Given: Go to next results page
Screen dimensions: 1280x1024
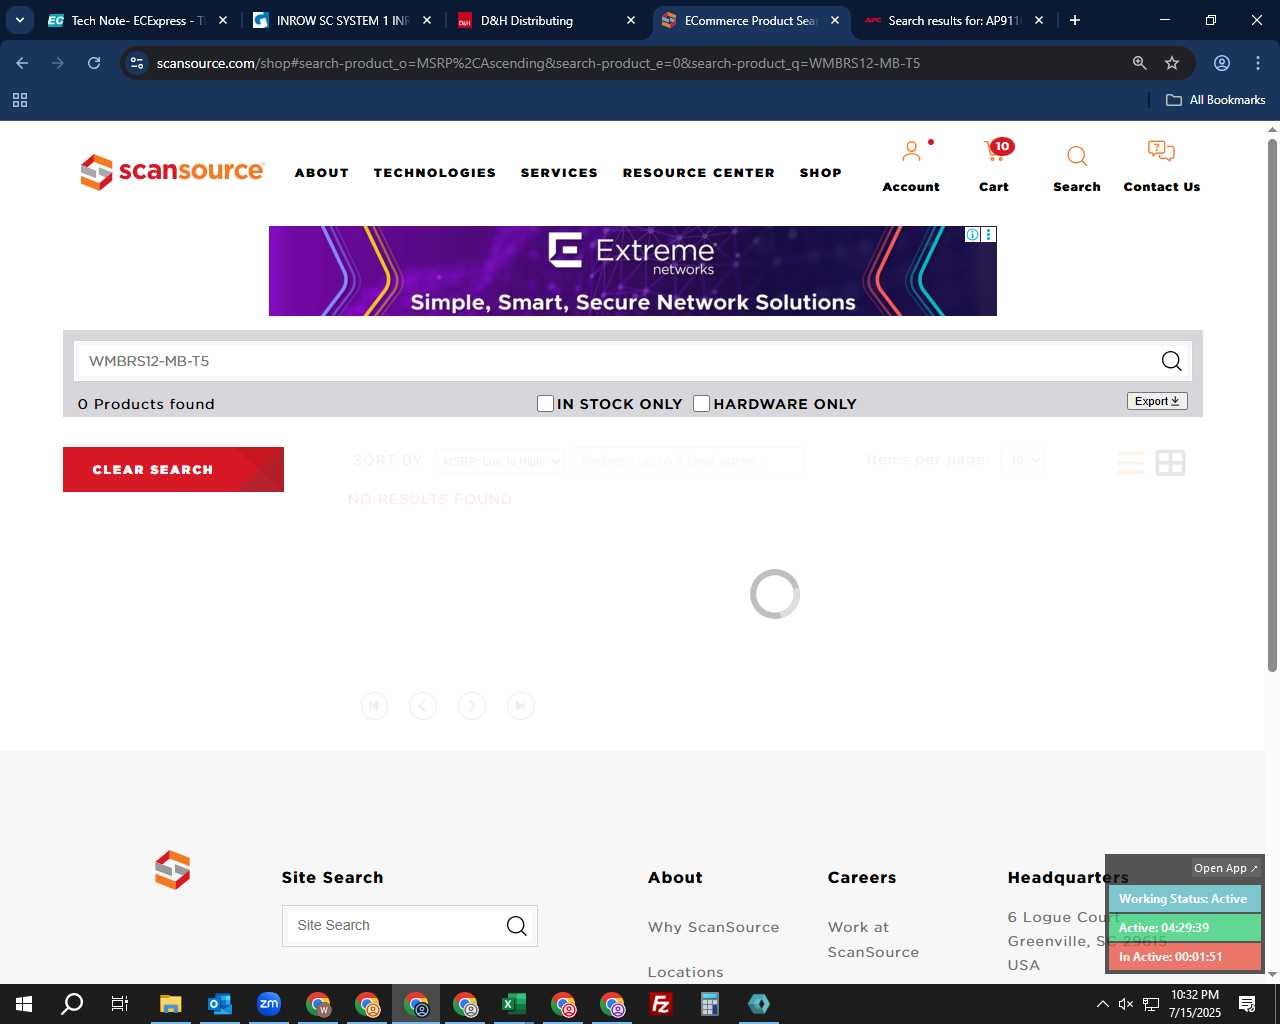Looking at the screenshot, I should click(471, 706).
